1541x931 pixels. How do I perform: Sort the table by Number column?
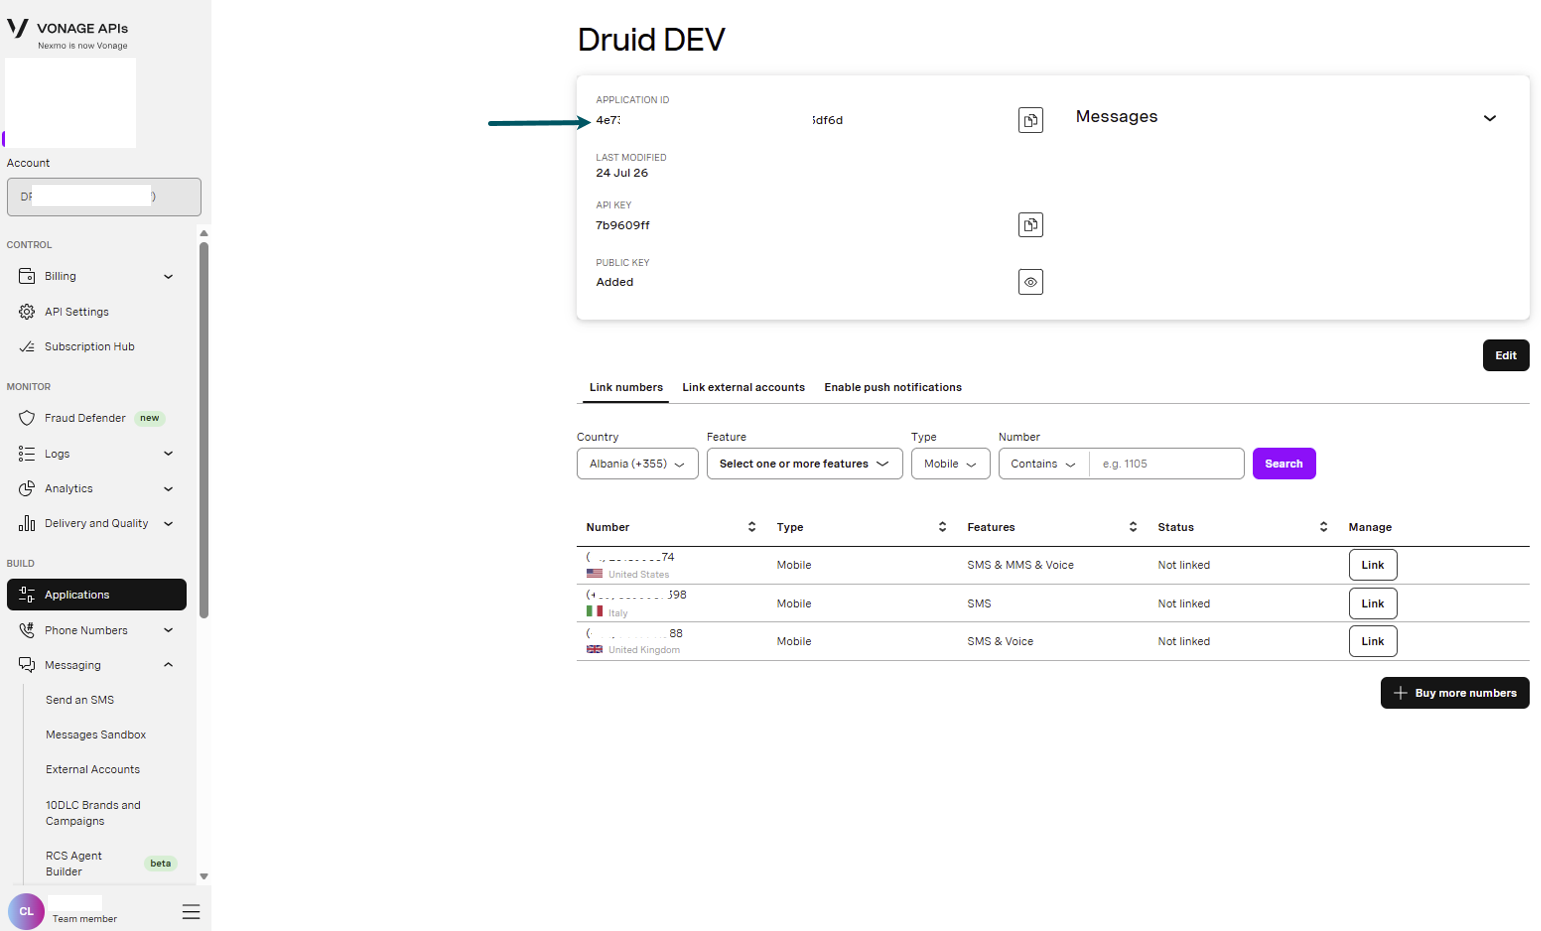(x=751, y=527)
